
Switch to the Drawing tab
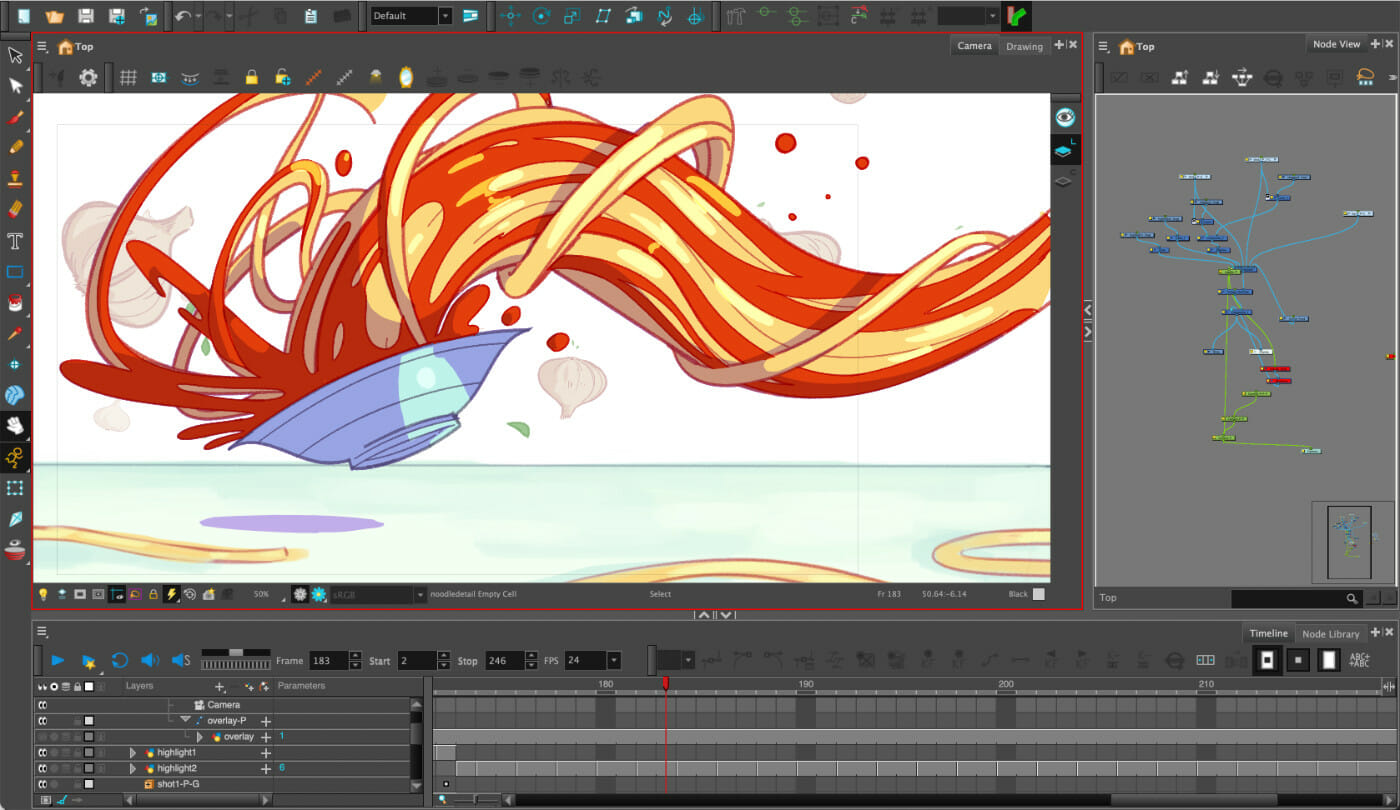(1024, 46)
